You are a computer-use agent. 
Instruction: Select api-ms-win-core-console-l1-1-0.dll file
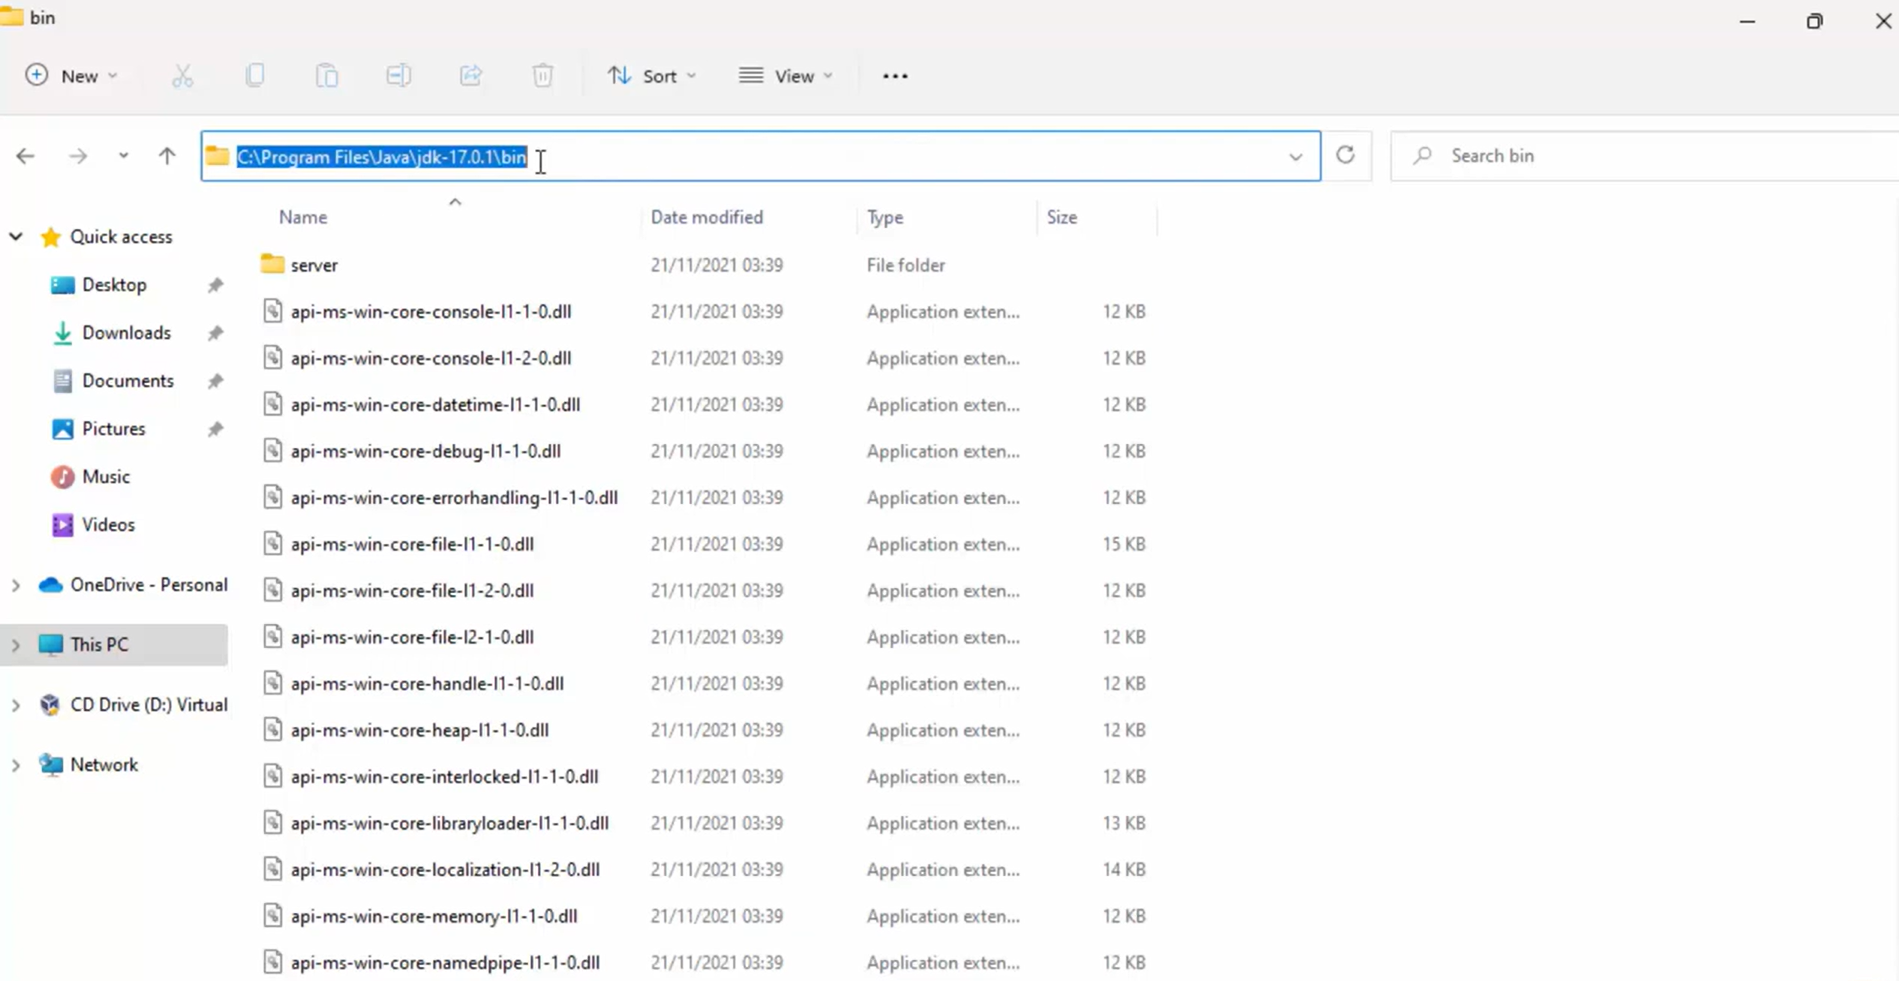pyautogui.click(x=431, y=312)
